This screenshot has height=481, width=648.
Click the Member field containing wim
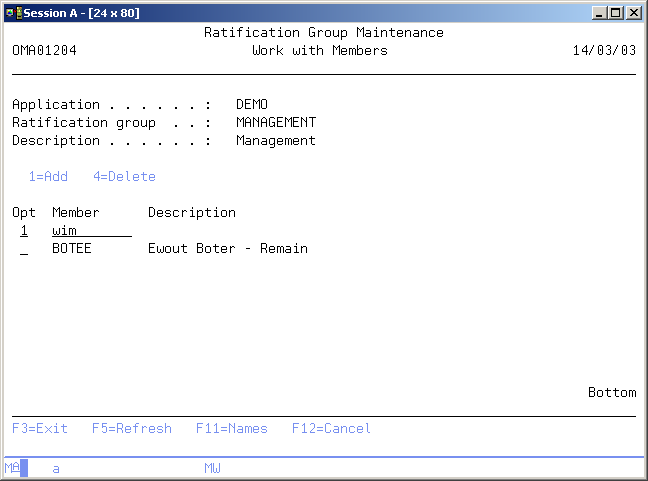pos(91,231)
